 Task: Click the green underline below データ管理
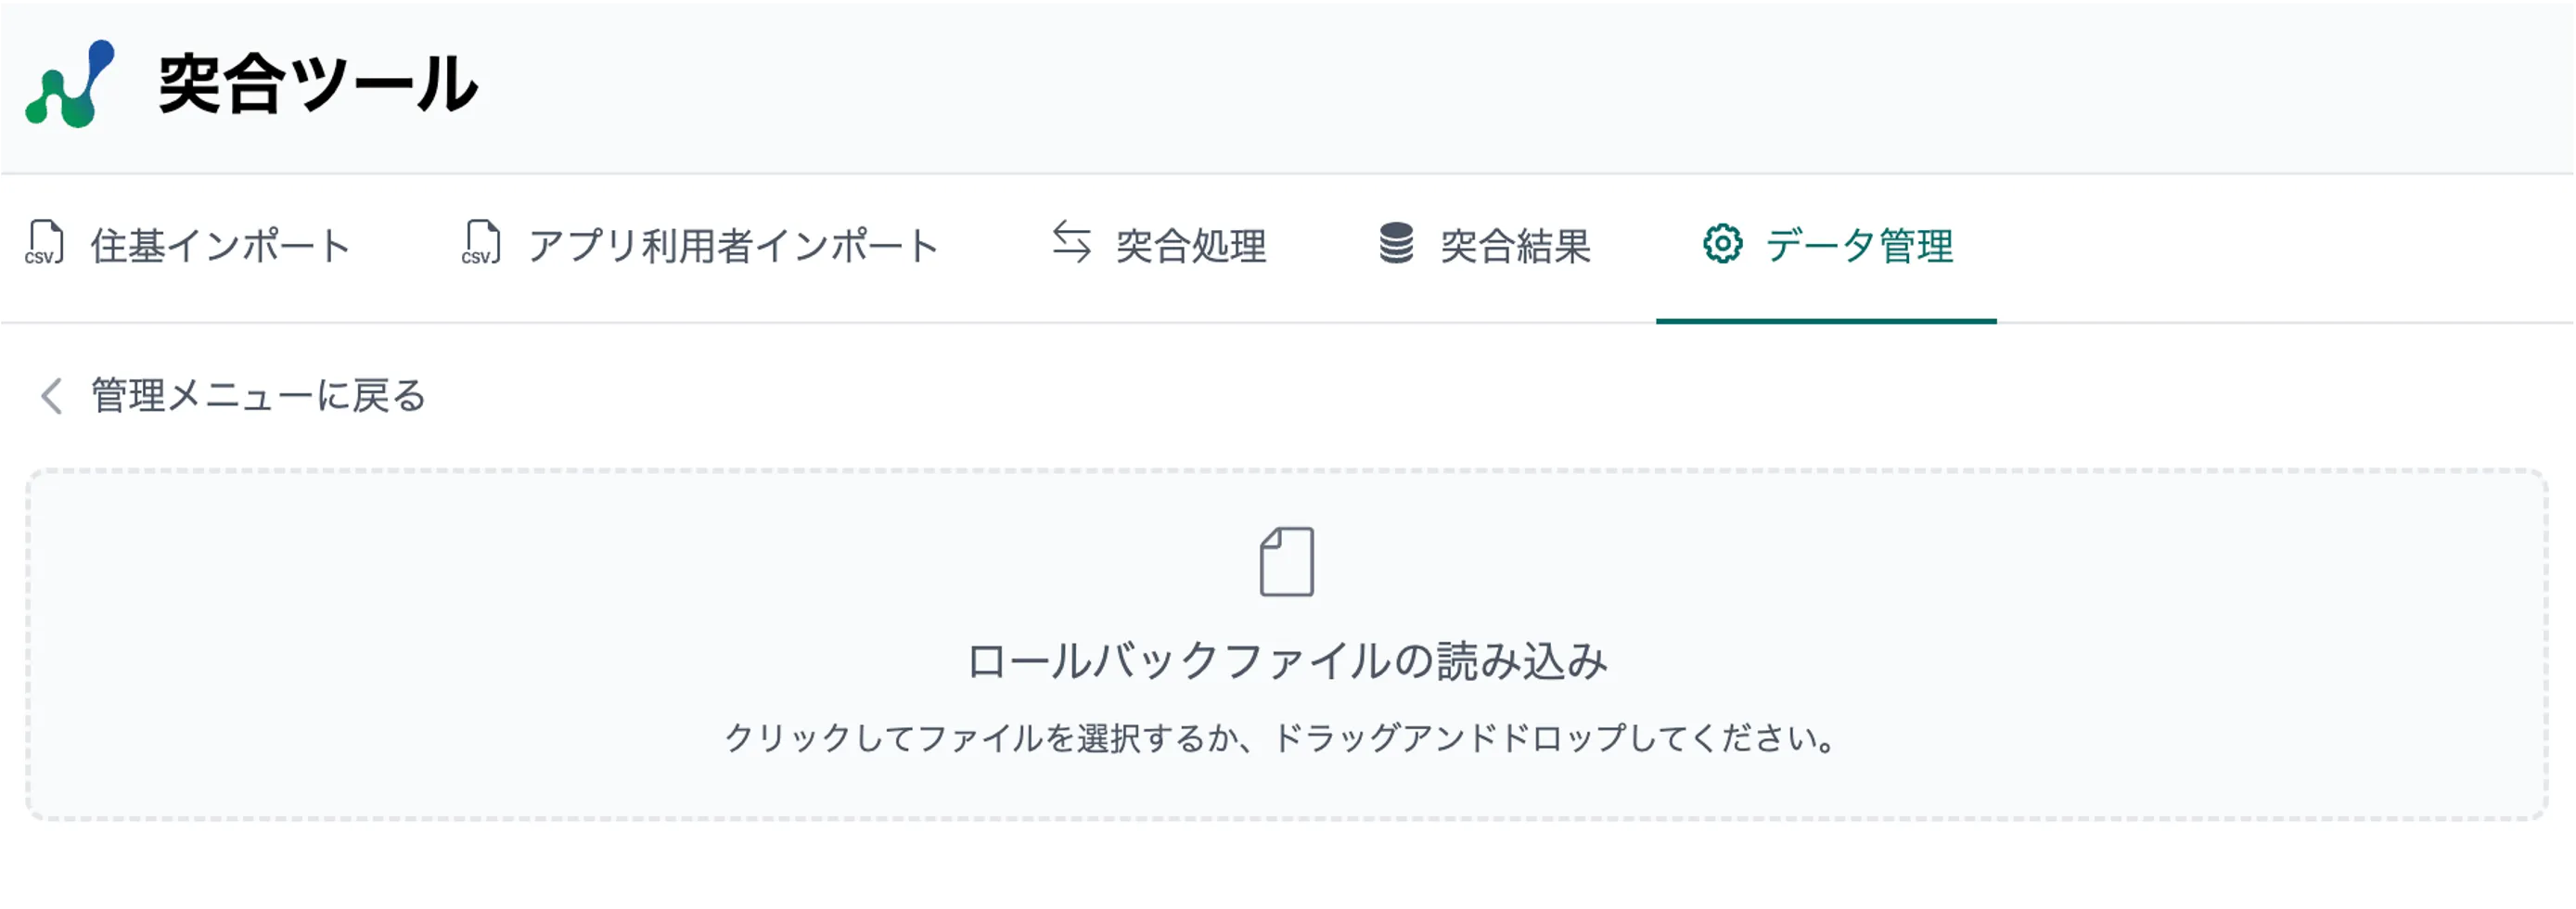[1826, 320]
